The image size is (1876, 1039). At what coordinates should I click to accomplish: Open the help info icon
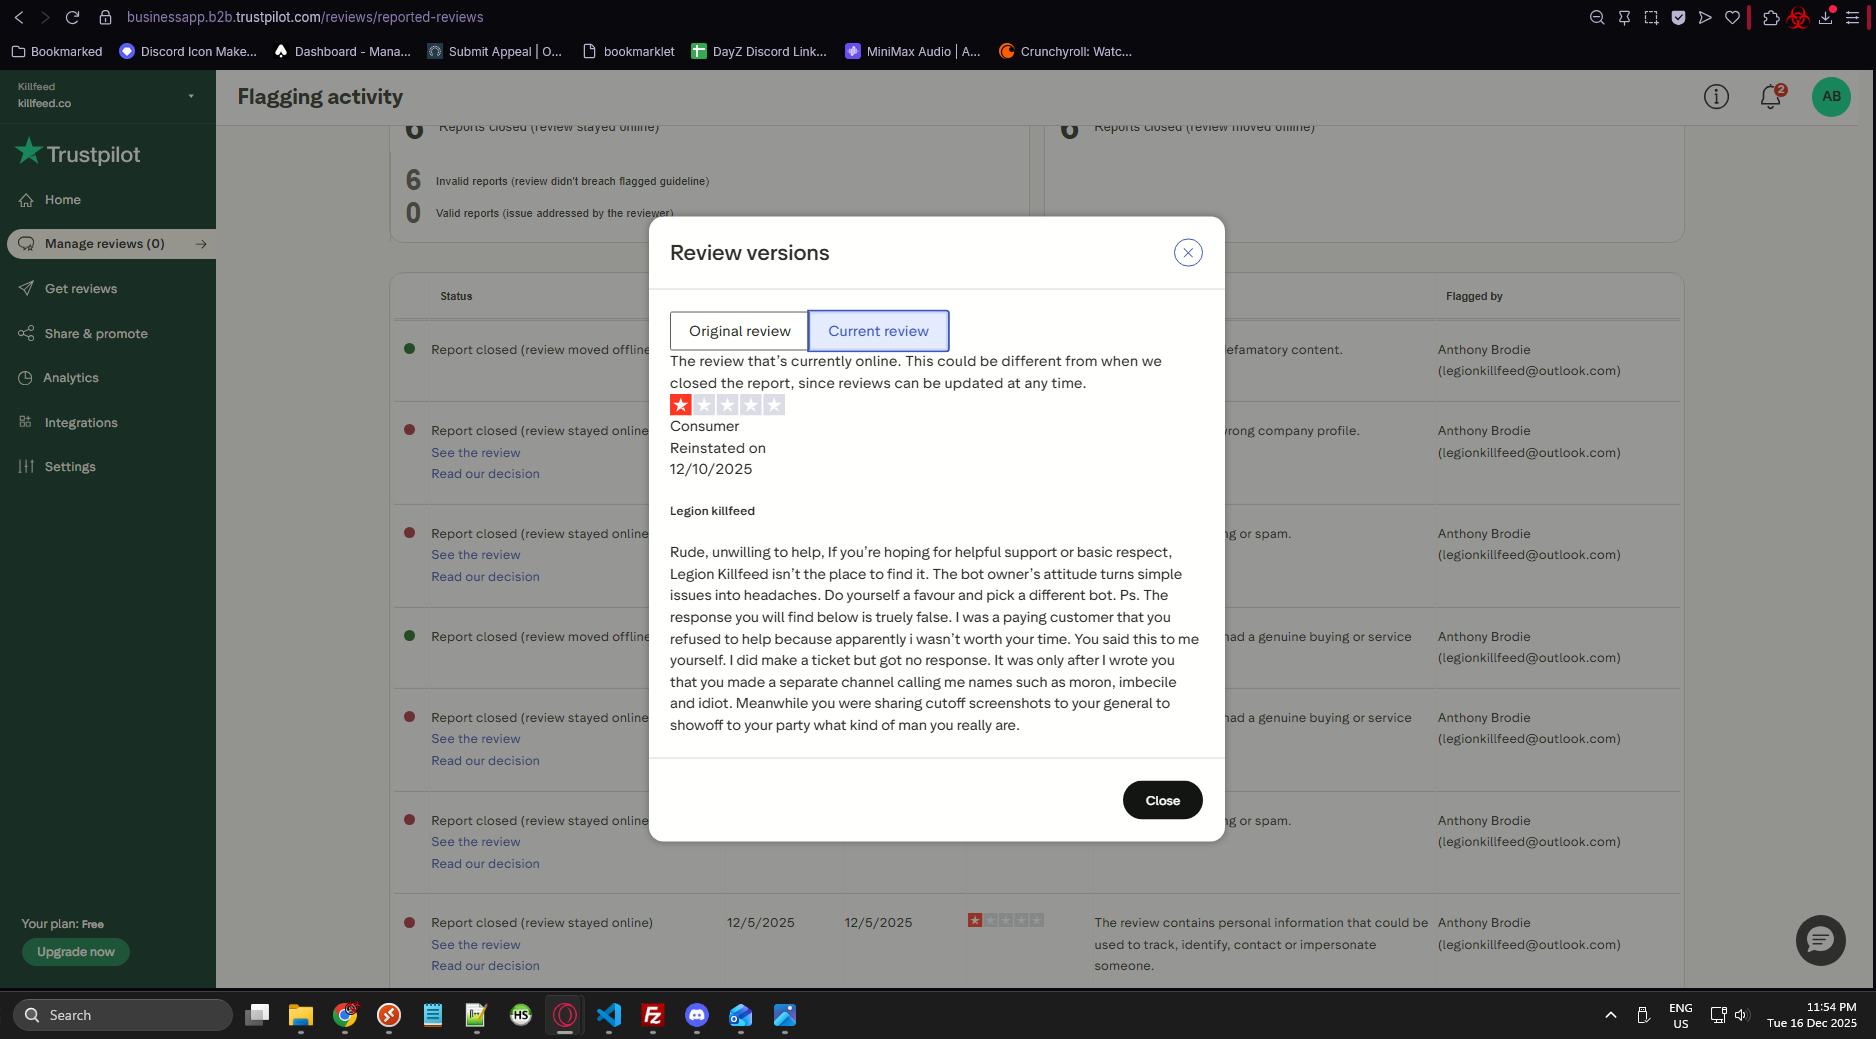click(x=1716, y=97)
